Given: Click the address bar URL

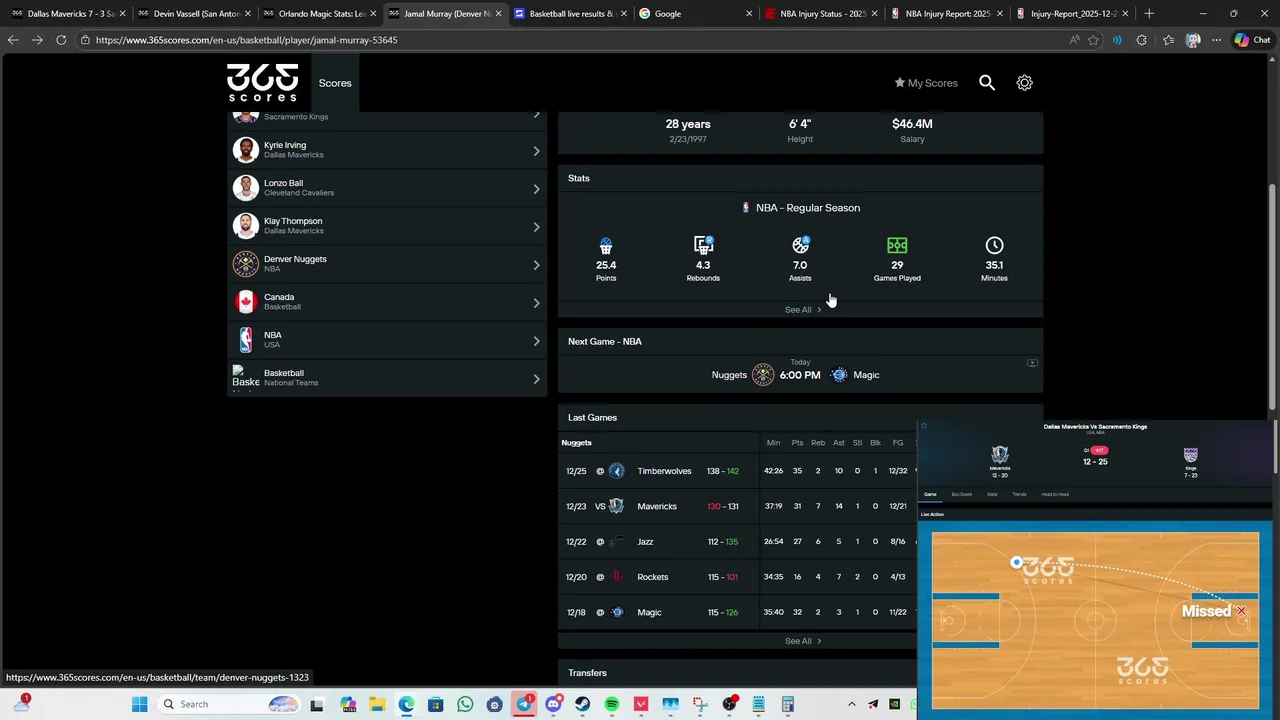Looking at the screenshot, I should [x=246, y=40].
